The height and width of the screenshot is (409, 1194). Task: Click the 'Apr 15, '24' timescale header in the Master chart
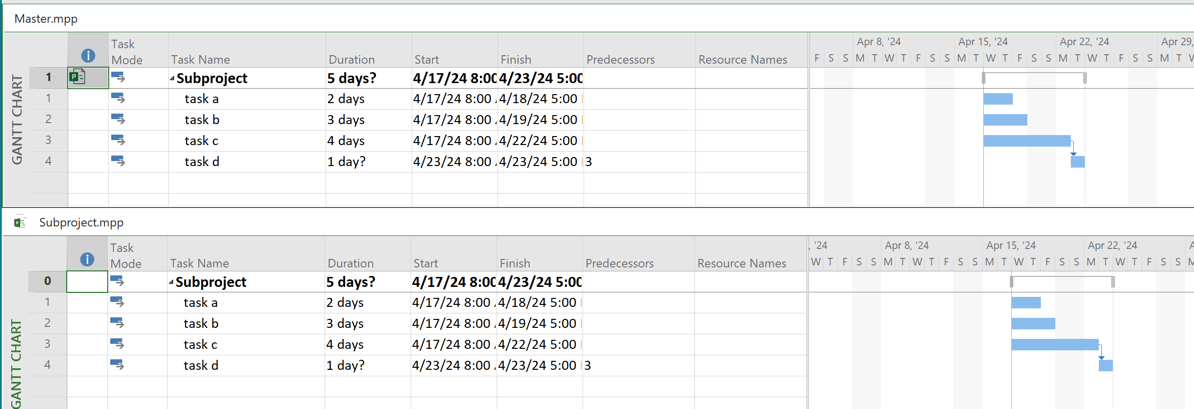pos(983,42)
